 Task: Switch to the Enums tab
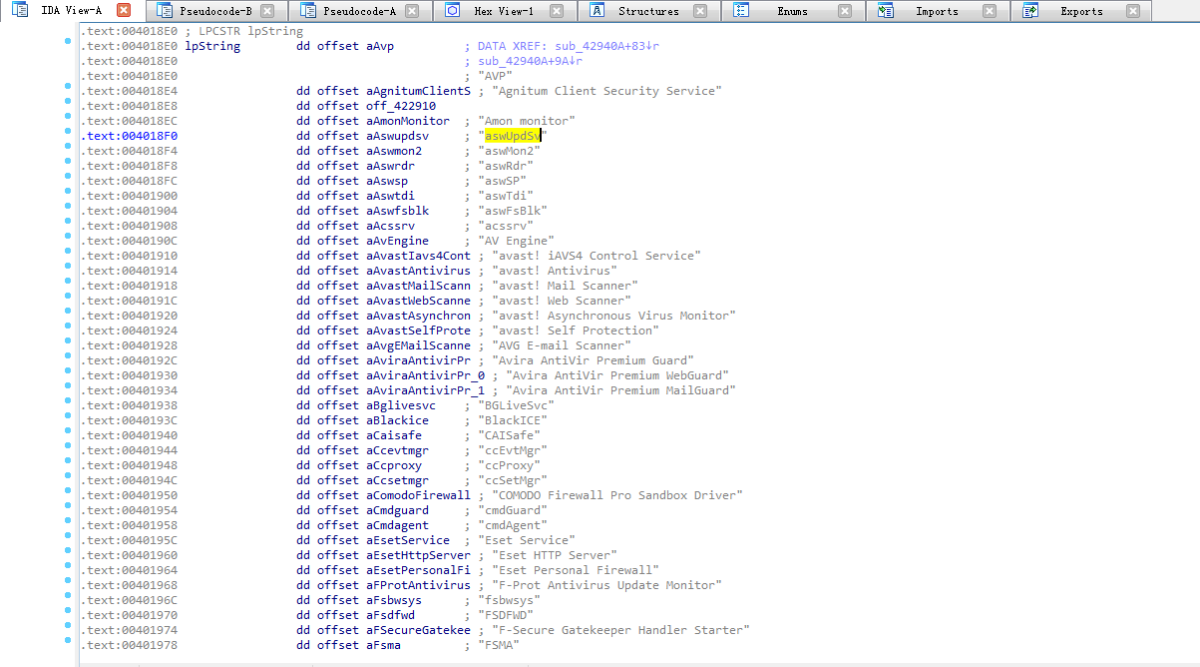pos(793,12)
